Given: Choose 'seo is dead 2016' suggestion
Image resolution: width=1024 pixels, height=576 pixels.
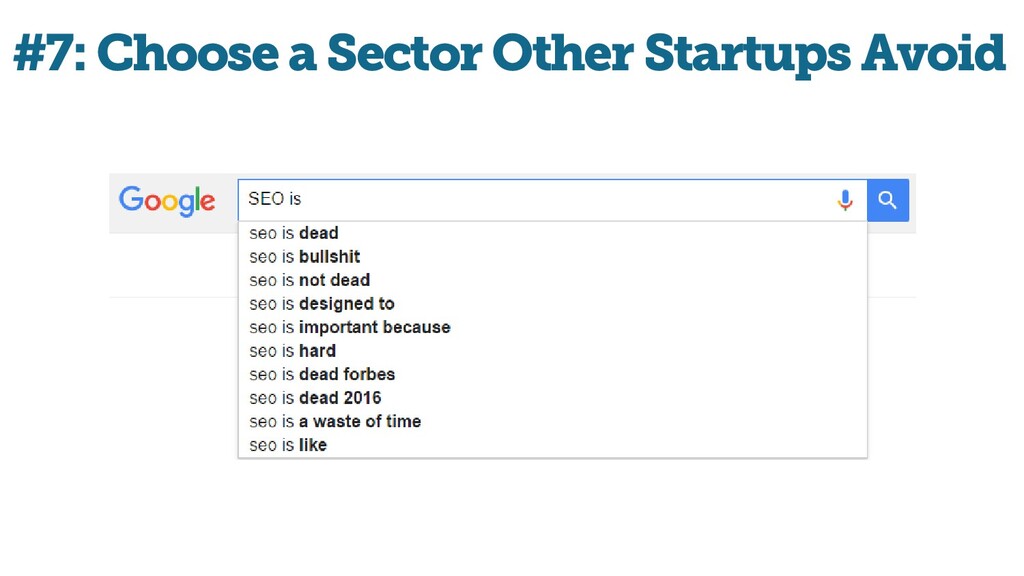Looking at the screenshot, I should coord(552,398).
